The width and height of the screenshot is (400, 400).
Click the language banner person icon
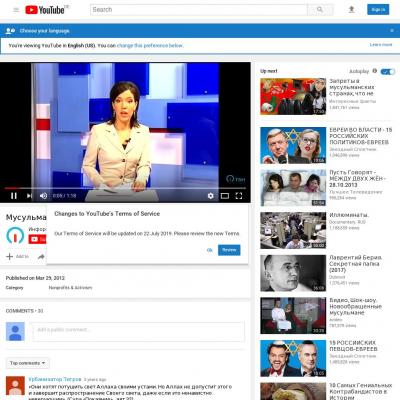tap(10, 31)
